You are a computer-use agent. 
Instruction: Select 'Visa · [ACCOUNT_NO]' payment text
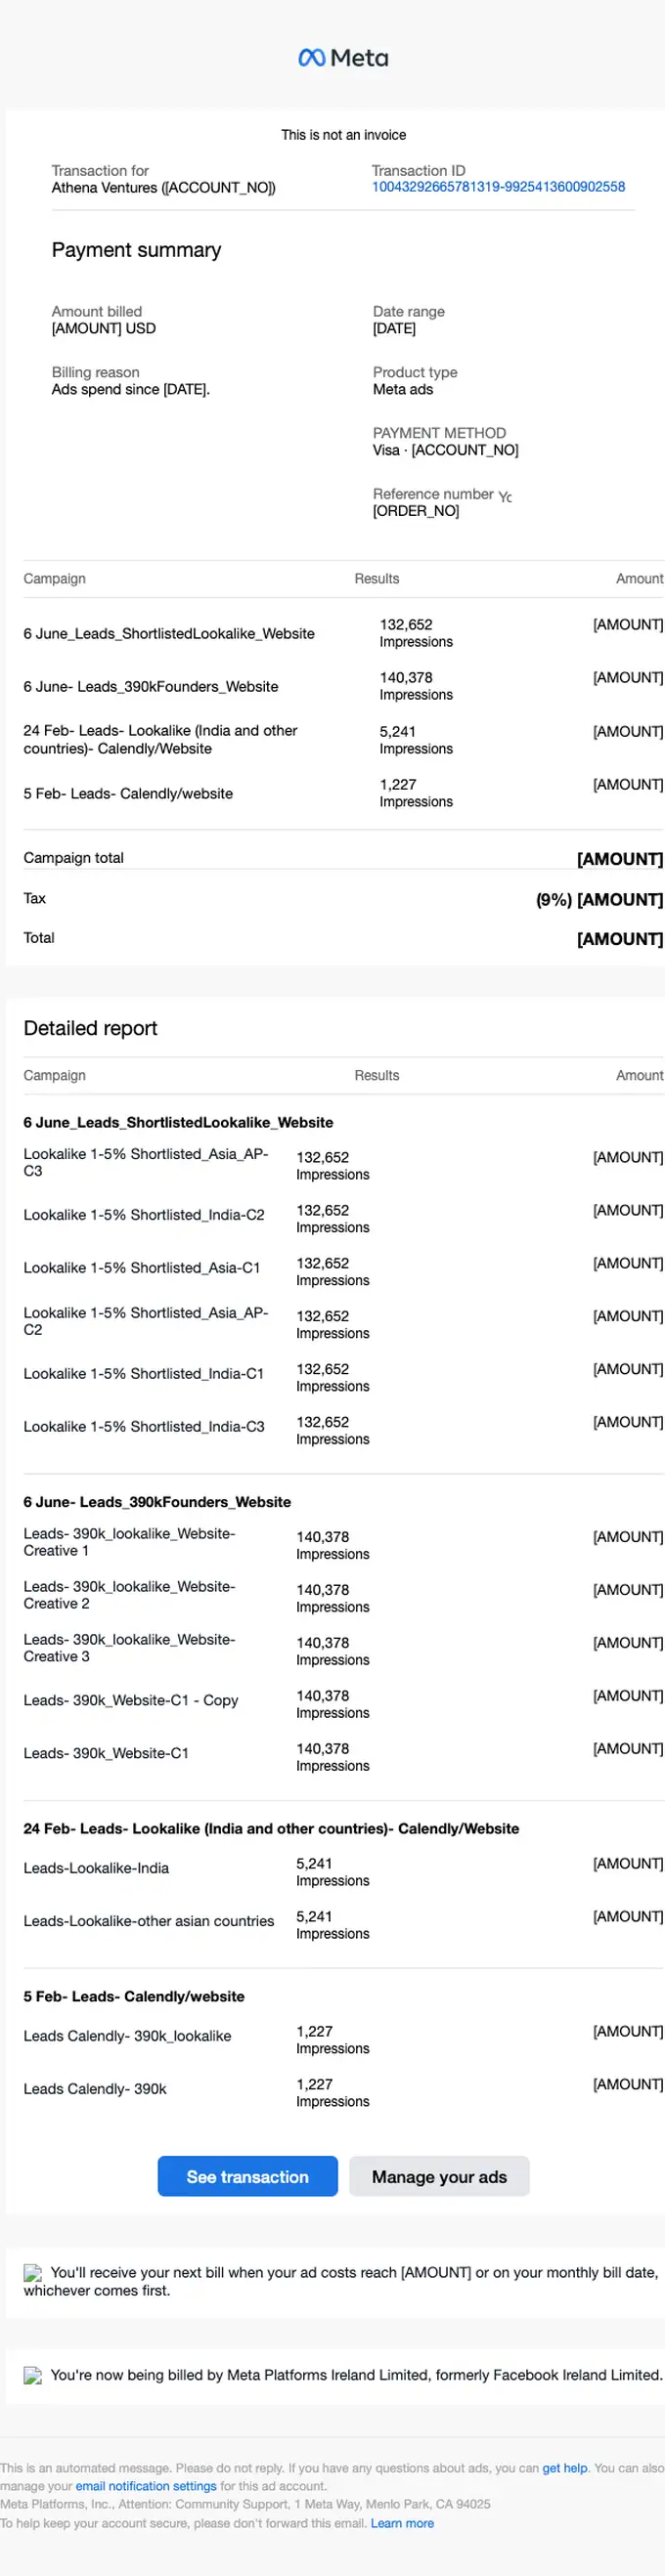click(446, 451)
